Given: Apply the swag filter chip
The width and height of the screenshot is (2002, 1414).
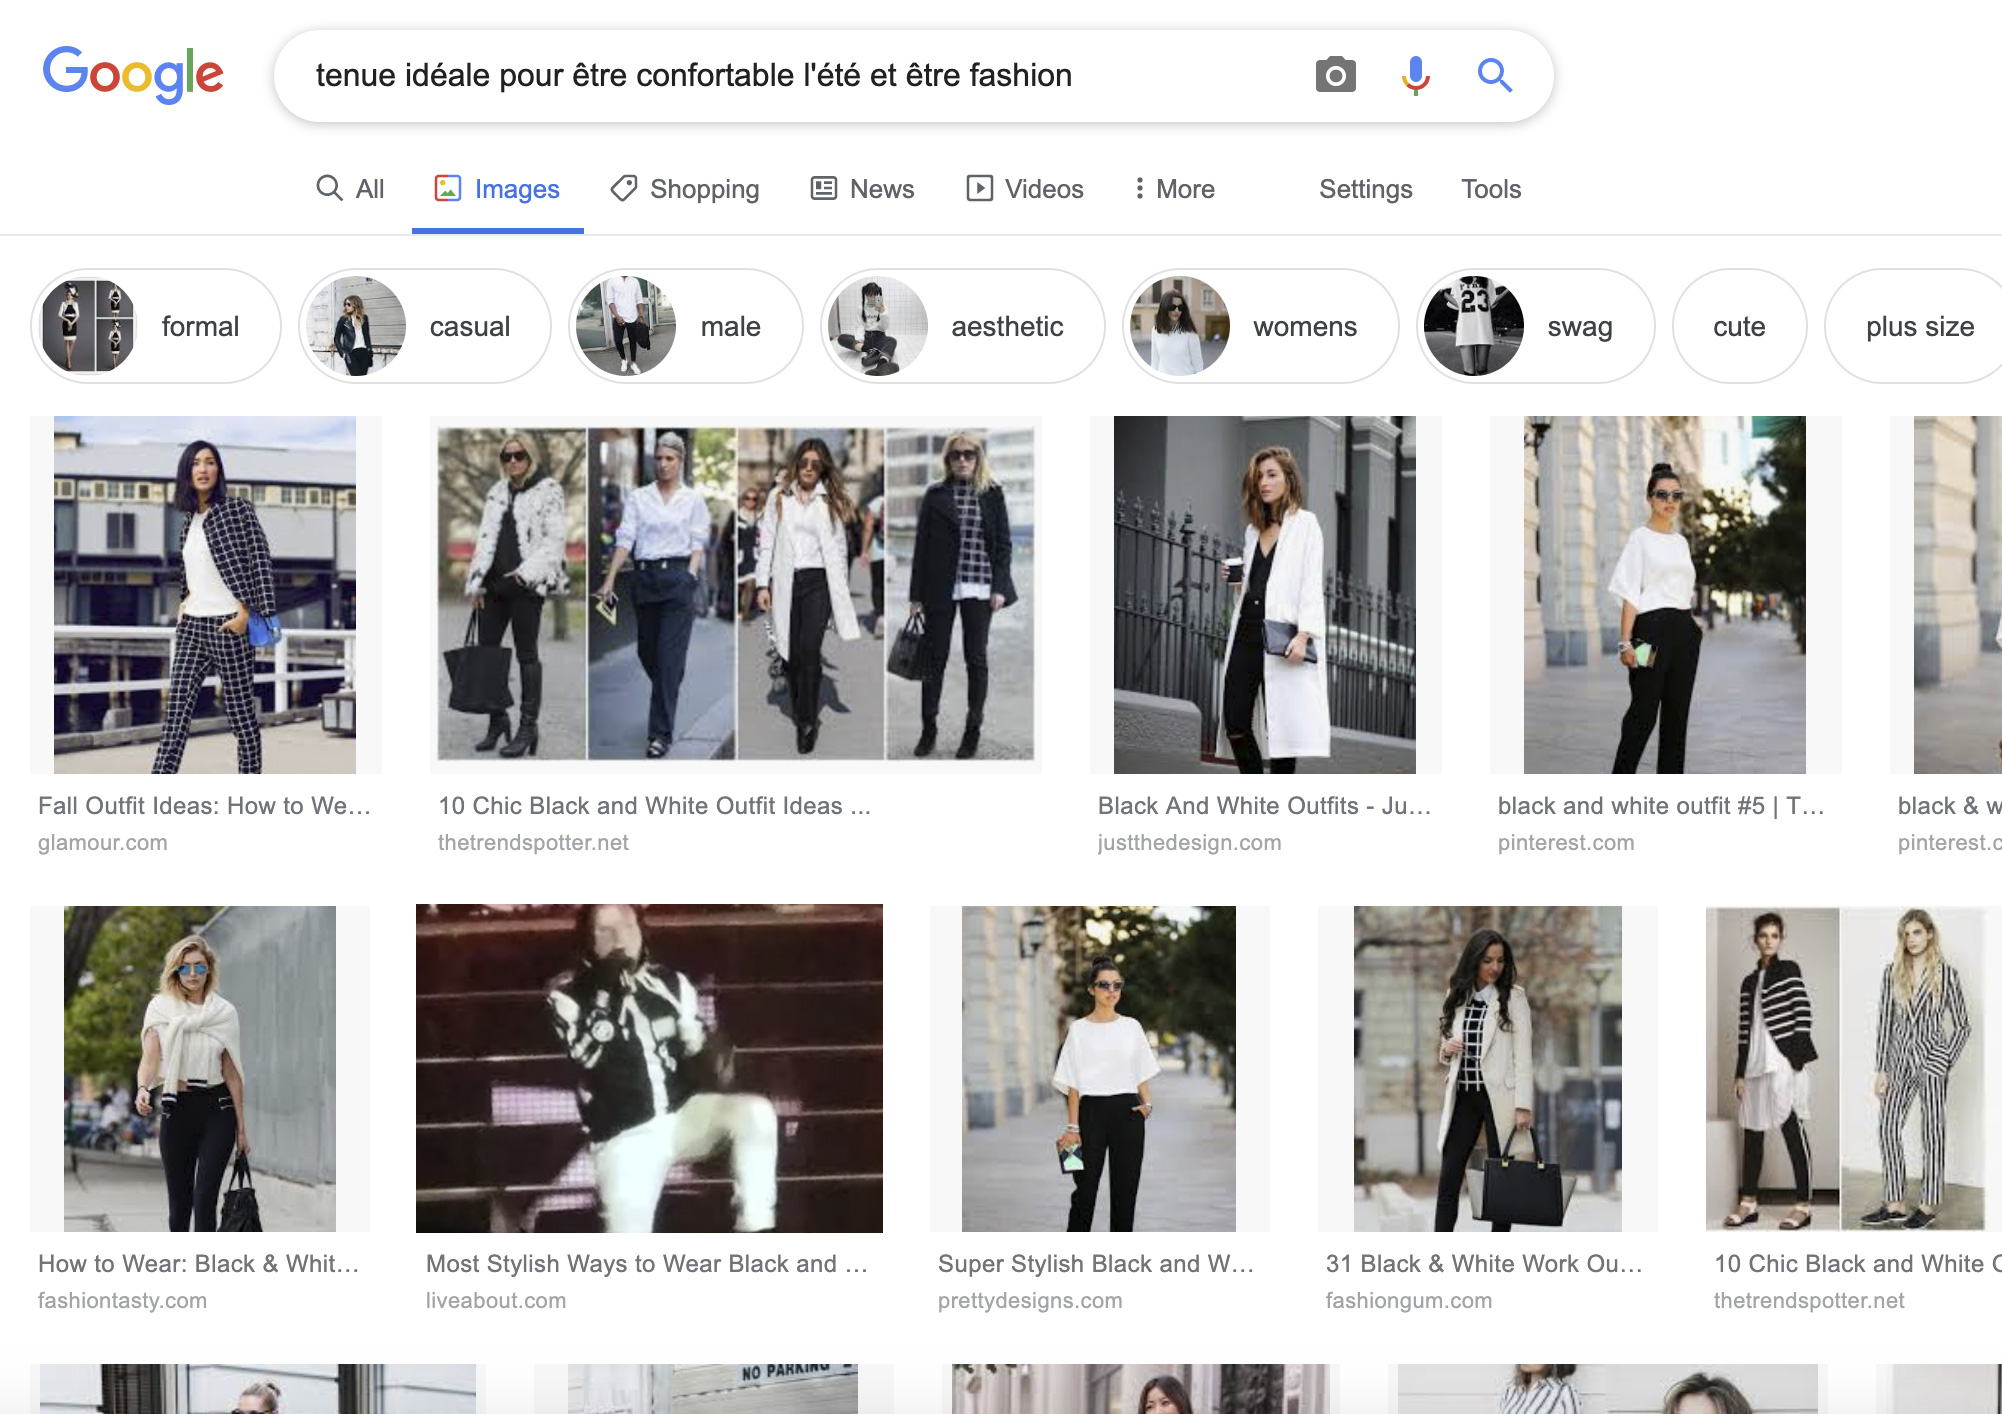Looking at the screenshot, I should pos(1535,326).
